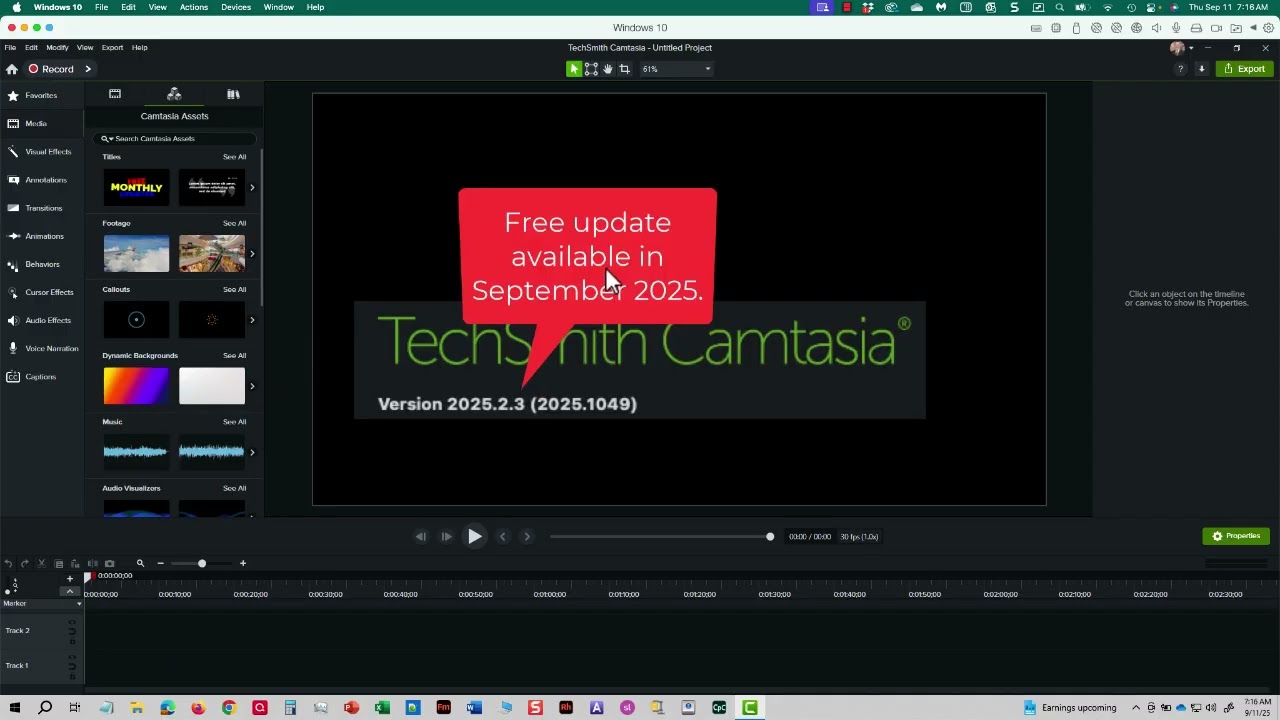This screenshot has width=1280, height=720.
Task: Open the Transitions panel
Action: pos(41,208)
